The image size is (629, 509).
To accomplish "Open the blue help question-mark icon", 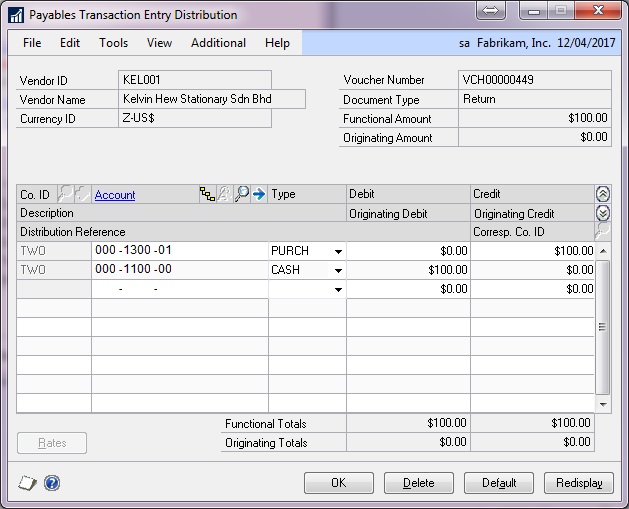I will click(52, 483).
